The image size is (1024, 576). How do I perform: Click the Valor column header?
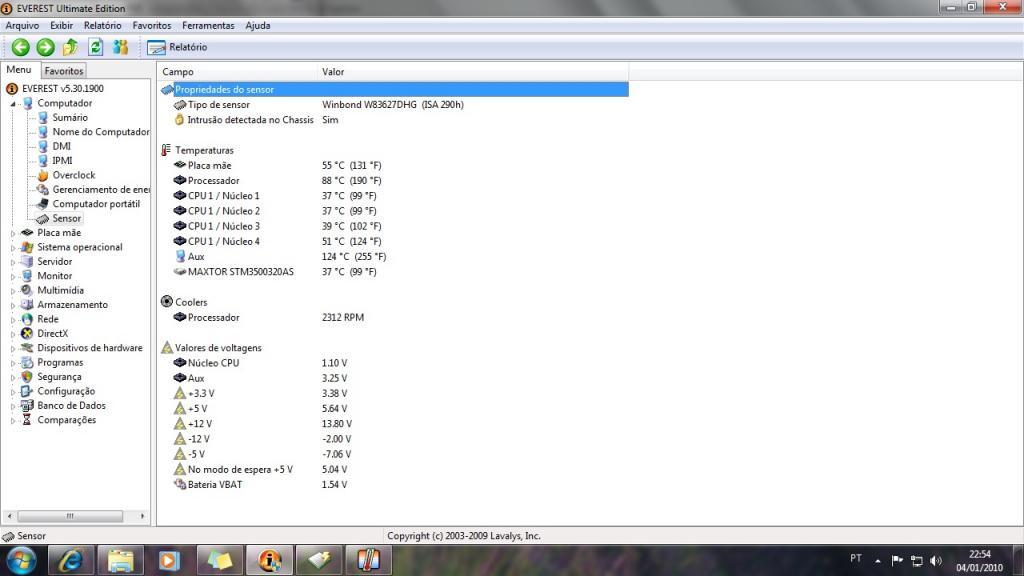(x=473, y=72)
